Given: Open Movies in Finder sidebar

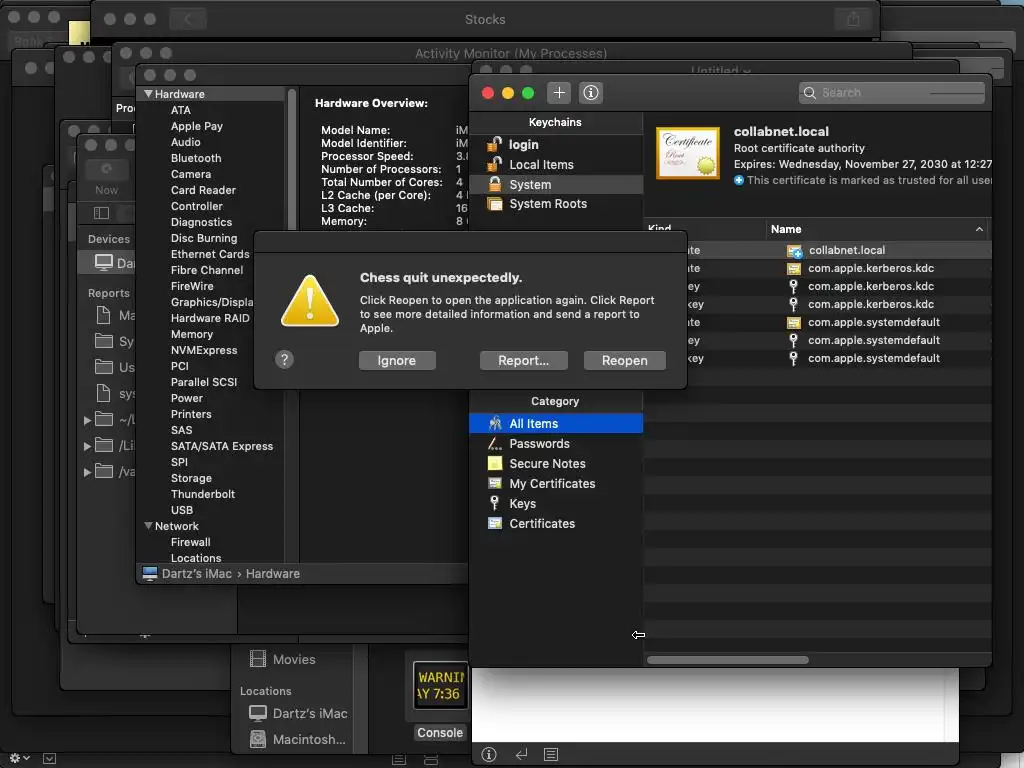Looking at the screenshot, I should pyautogui.click(x=294, y=660).
